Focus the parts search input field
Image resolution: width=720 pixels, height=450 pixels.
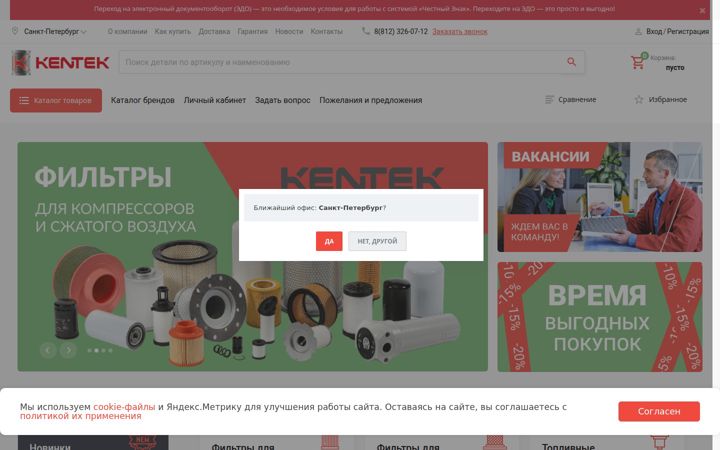click(x=340, y=62)
